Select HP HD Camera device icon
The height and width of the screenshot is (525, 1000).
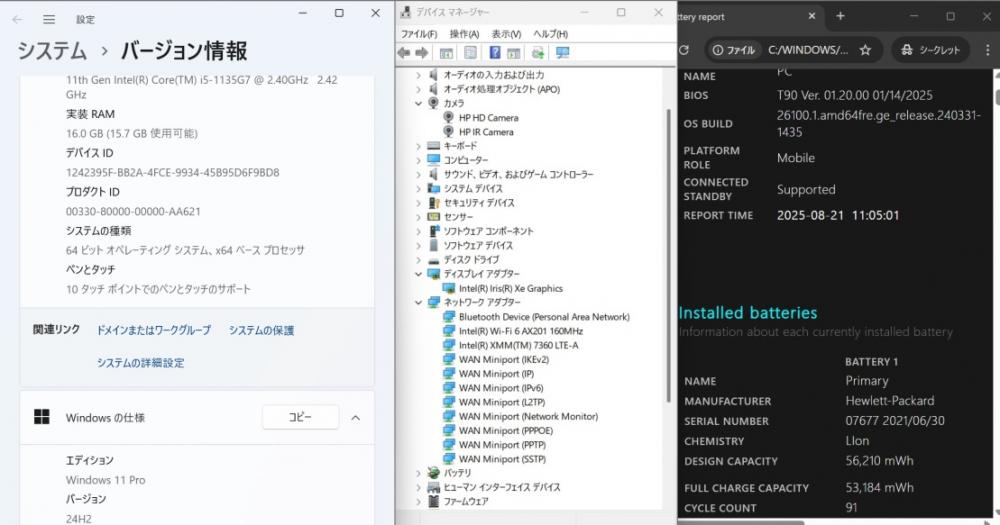[448, 117]
